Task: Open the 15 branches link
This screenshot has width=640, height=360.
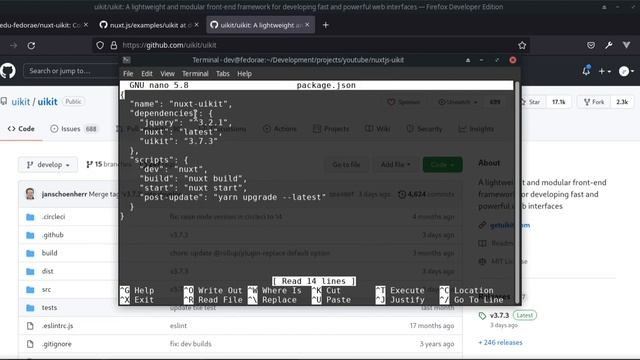Action: (x=108, y=164)
